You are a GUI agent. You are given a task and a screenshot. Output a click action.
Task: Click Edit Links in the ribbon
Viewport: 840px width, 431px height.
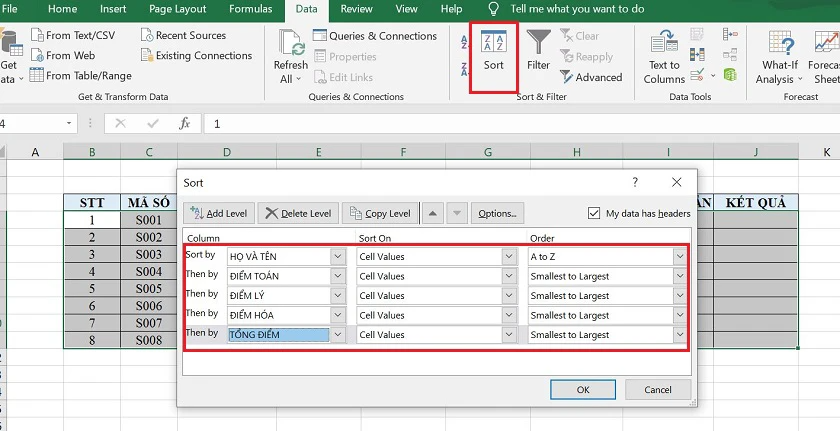click(x=343, y=77)
